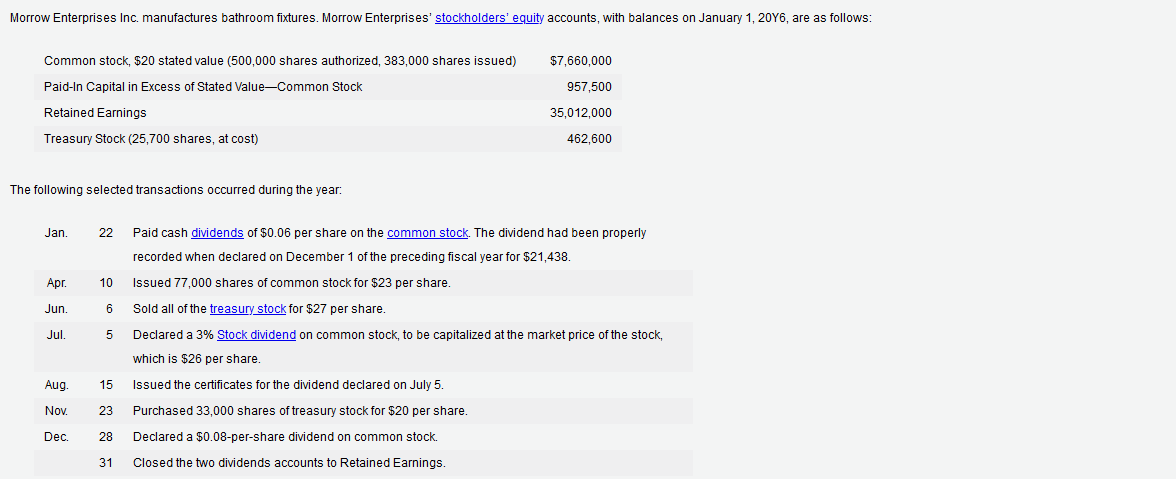Image resolution: width=1176 pixels, height=479 pixels.
Task: Select the Dec. 28 dividend declaration line
Action: click(x=364, y=436)
